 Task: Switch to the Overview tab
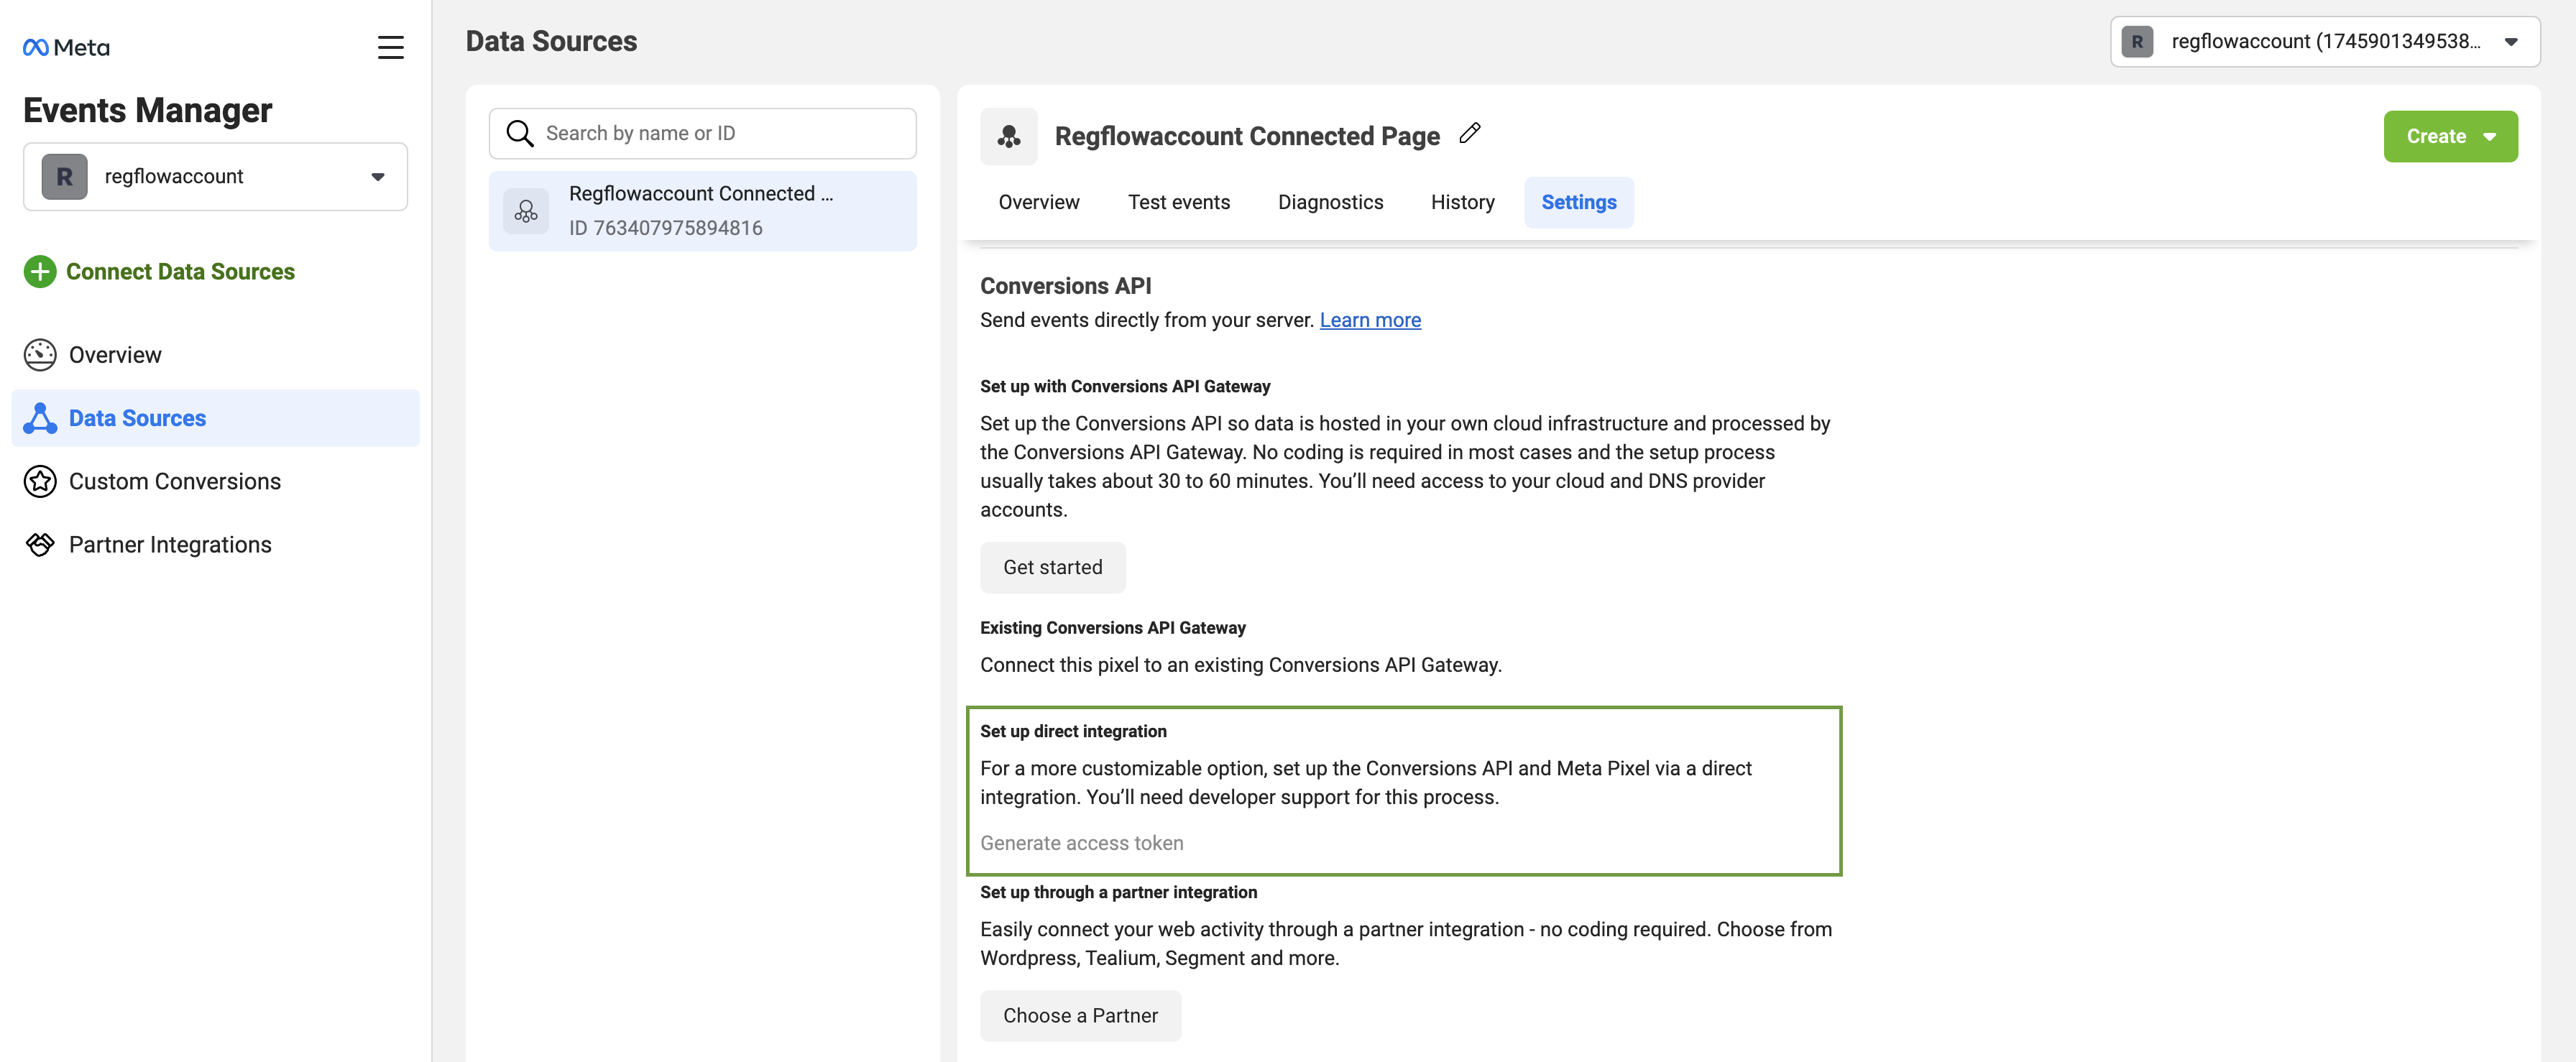pyautogui.click(x=1039, y=202)
